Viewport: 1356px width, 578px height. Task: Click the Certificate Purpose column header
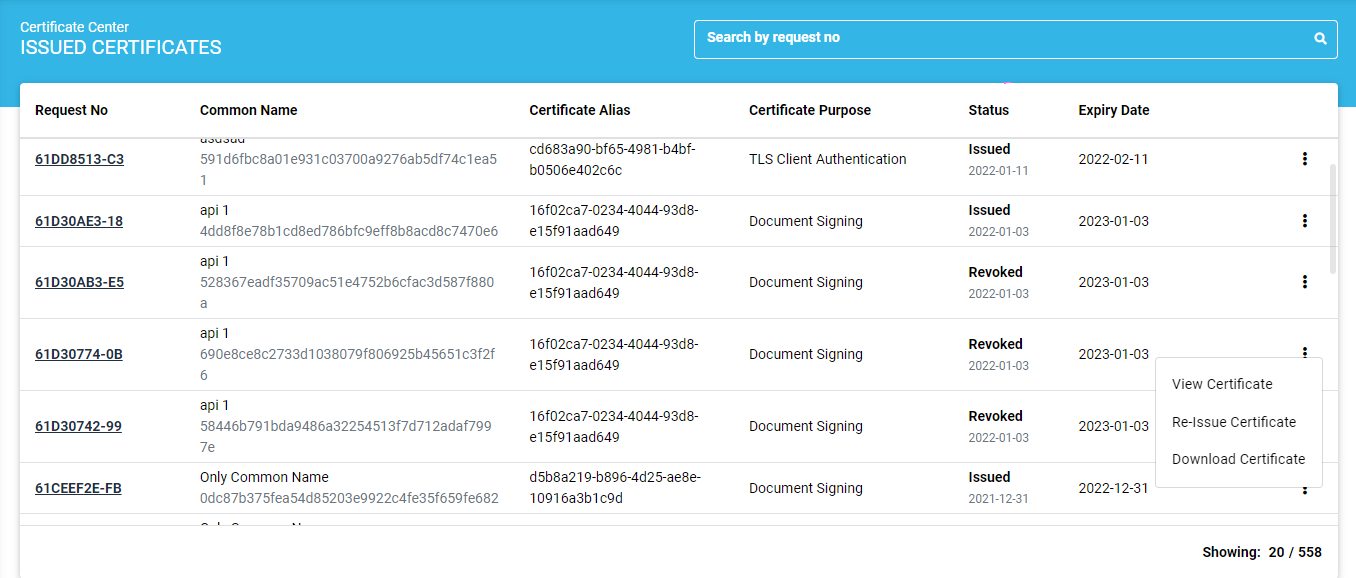(810, 110)
